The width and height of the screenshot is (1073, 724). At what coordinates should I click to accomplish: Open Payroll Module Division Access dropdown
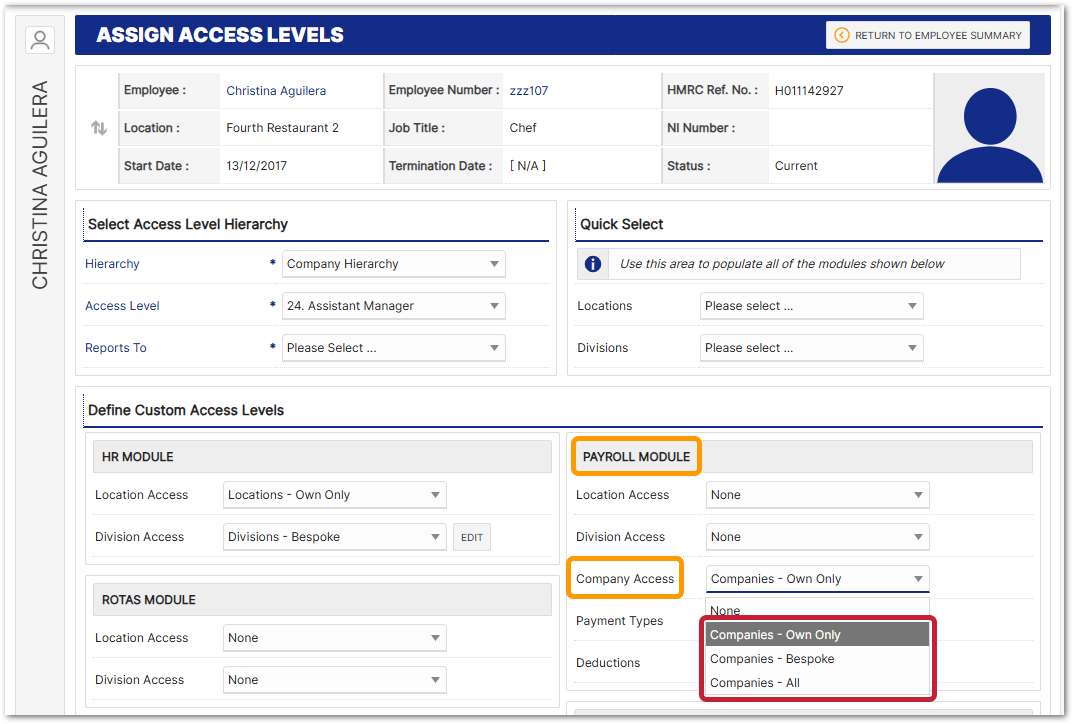click(817, 537)
